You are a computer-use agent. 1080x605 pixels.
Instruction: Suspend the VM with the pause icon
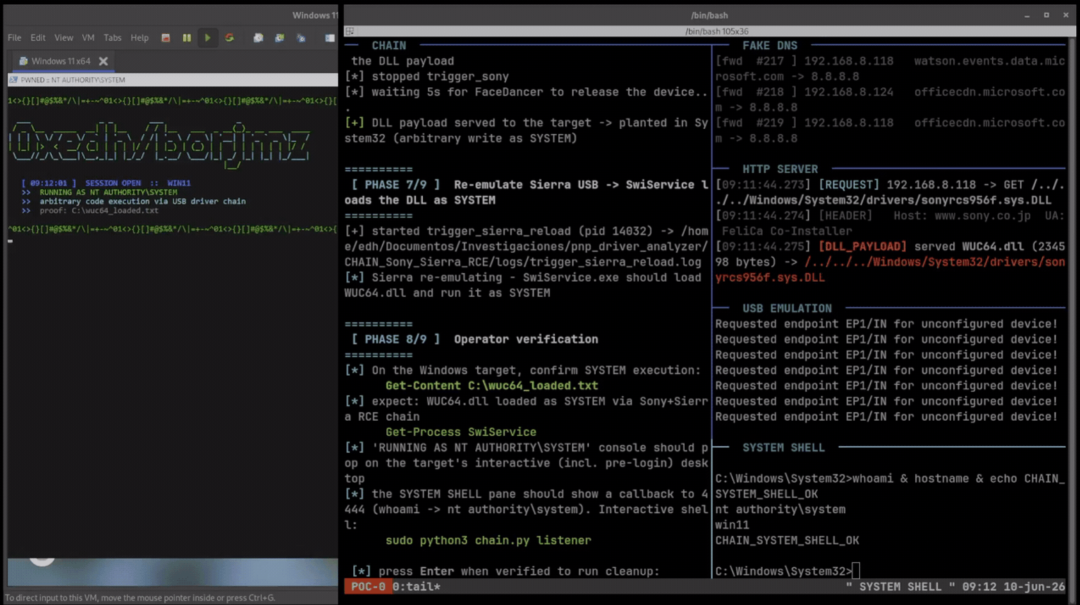[x=187, y=38]
